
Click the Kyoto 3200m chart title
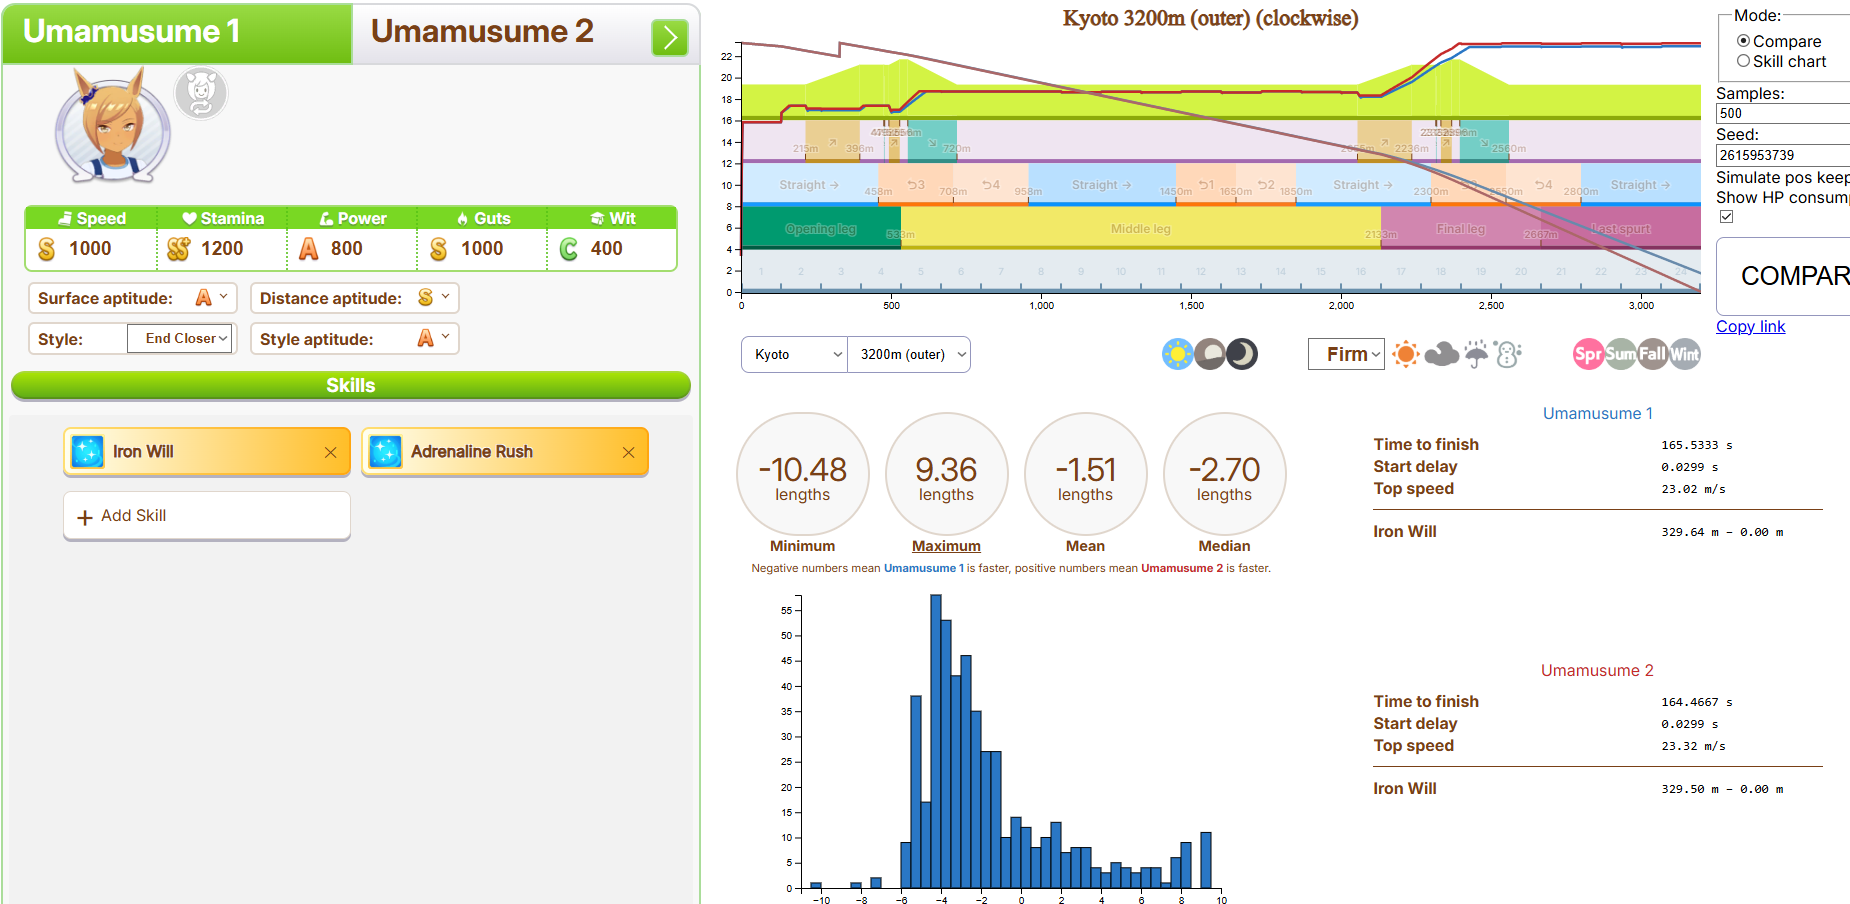[x=1210, y=18]
